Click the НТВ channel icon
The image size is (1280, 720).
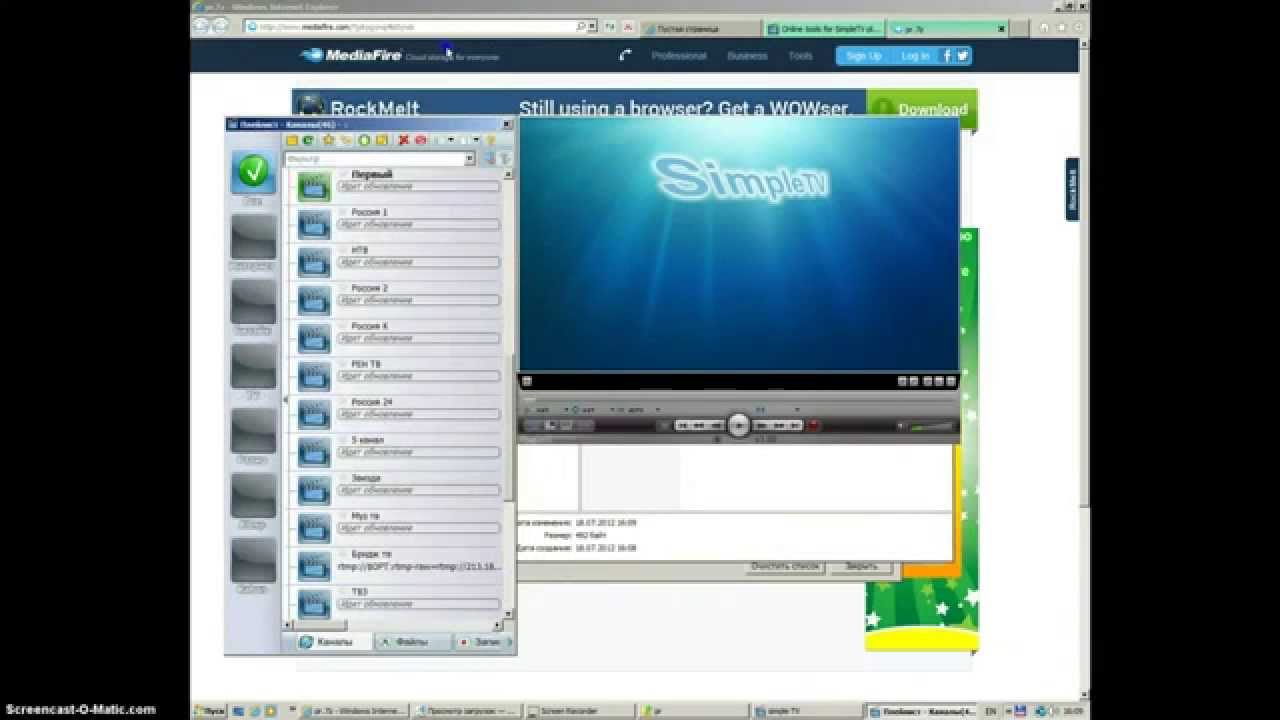314,262
